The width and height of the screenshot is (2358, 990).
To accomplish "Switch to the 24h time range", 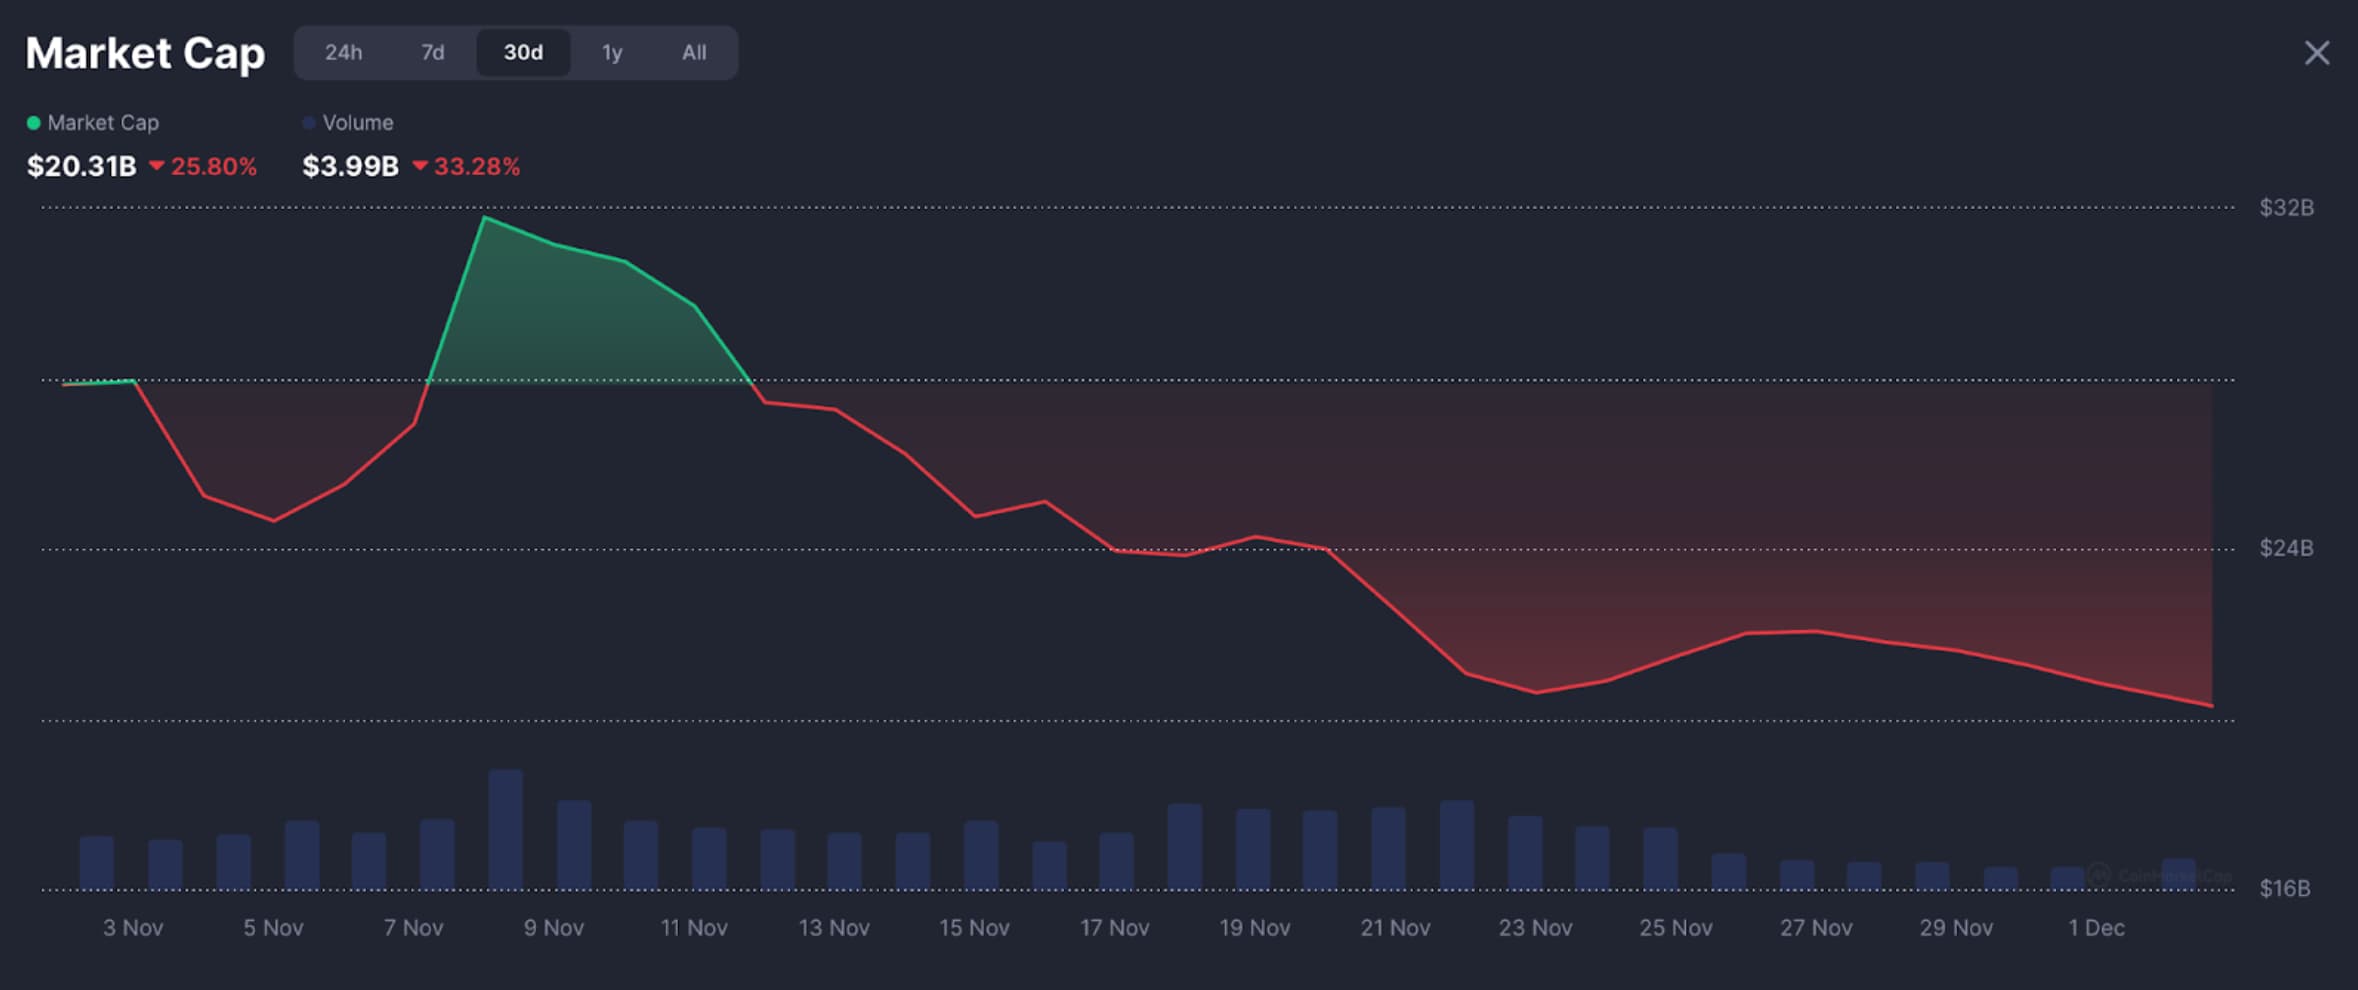I will [345, 53].
